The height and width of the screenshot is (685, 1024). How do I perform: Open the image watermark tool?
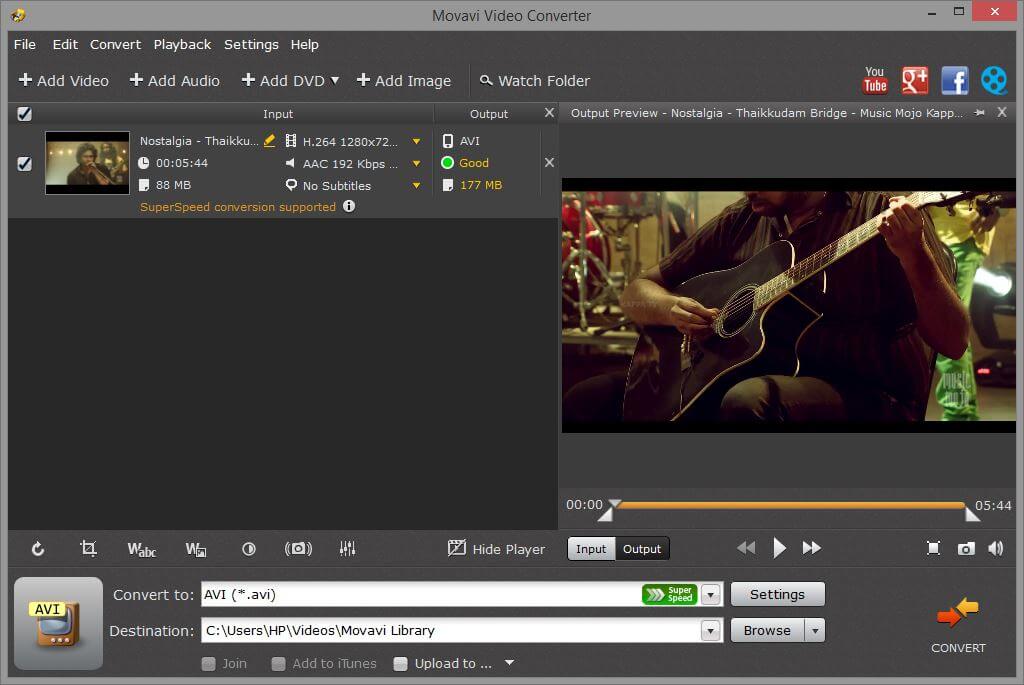196,549
